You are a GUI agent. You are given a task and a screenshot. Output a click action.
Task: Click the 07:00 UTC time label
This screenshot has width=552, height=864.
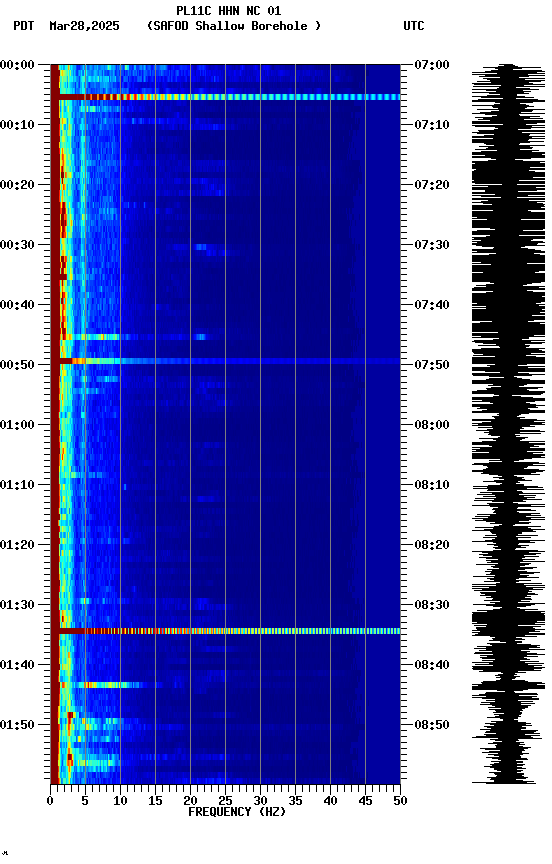coord(431,65)
